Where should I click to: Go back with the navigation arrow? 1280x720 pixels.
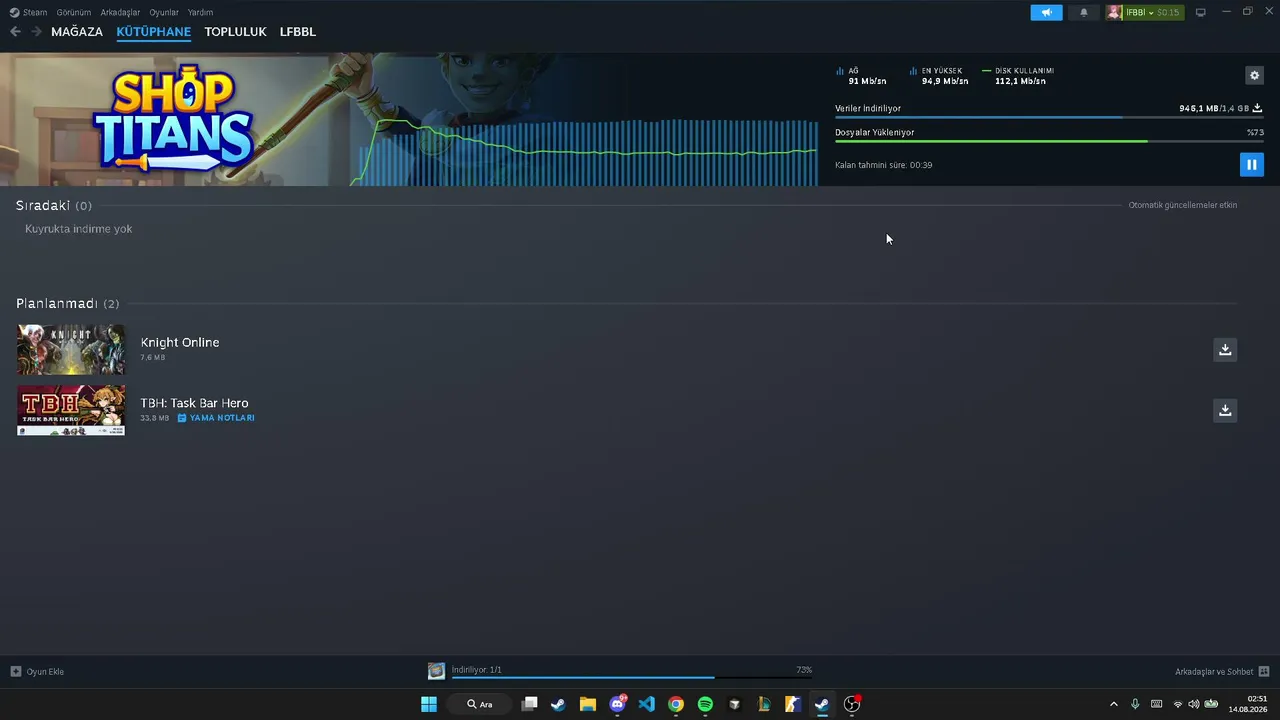[x=15, y=32]
